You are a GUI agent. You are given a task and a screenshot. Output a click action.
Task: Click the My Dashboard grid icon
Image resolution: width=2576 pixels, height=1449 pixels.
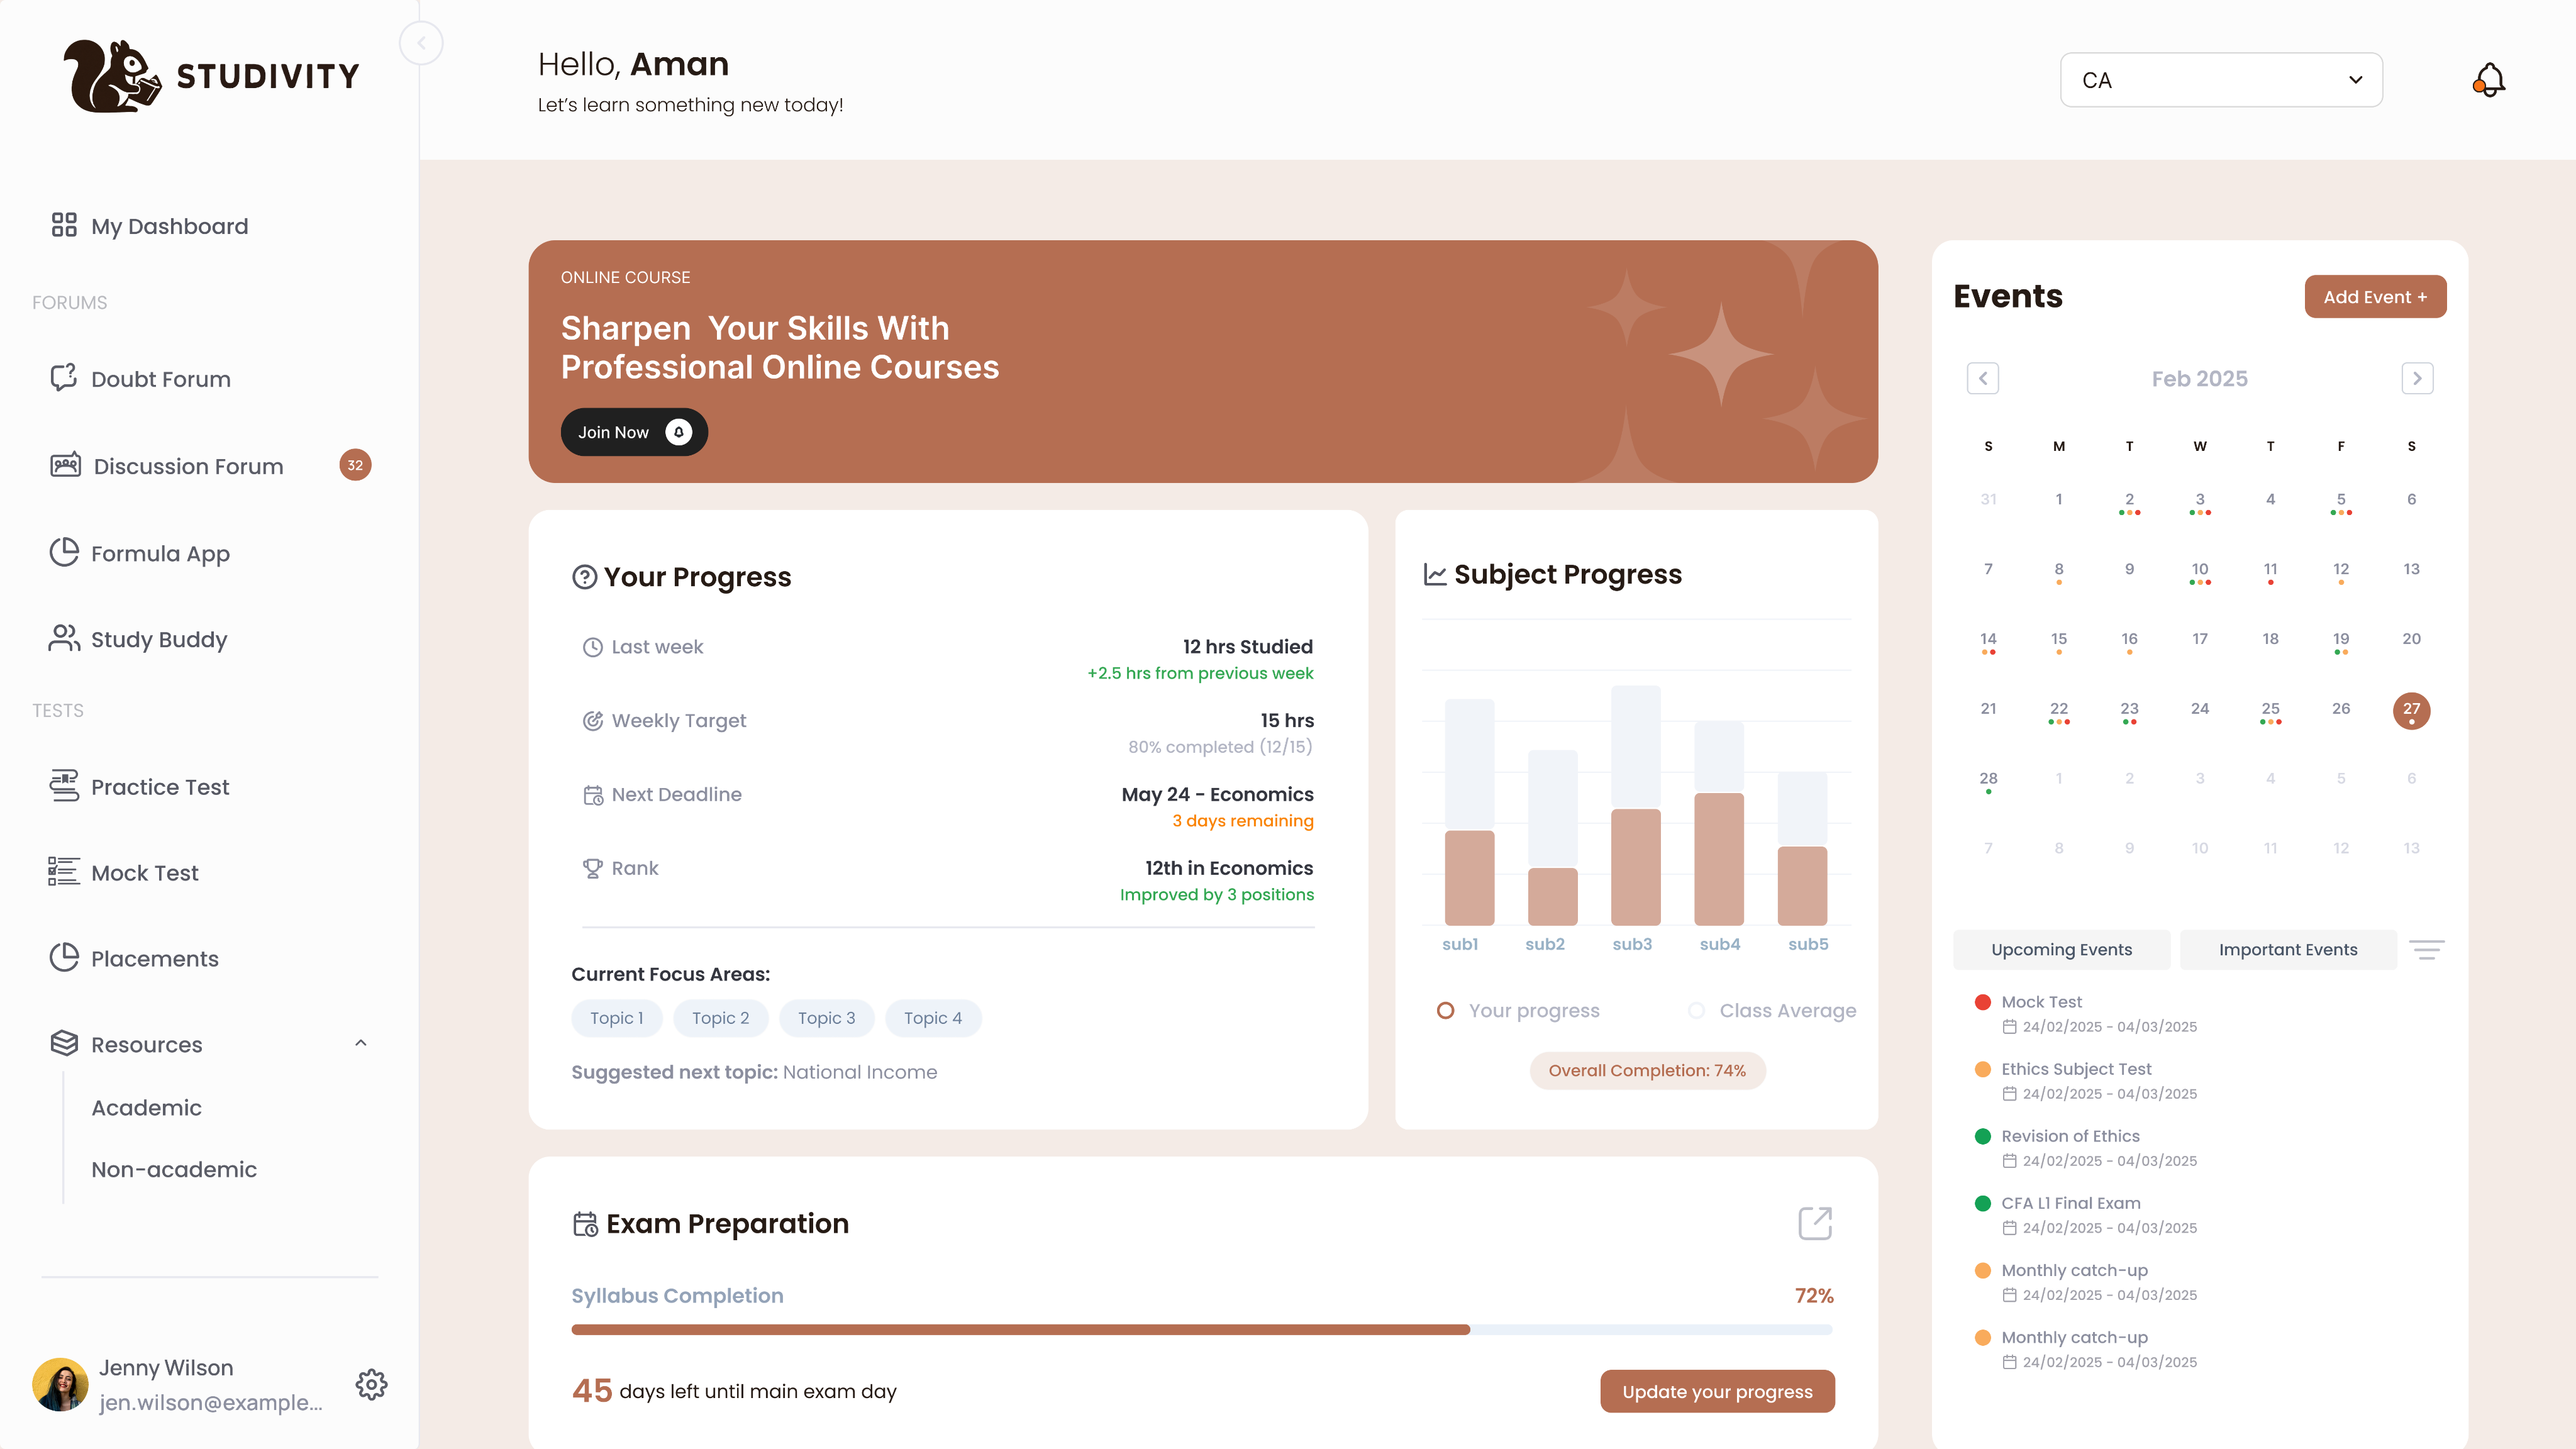coord(64,225)
